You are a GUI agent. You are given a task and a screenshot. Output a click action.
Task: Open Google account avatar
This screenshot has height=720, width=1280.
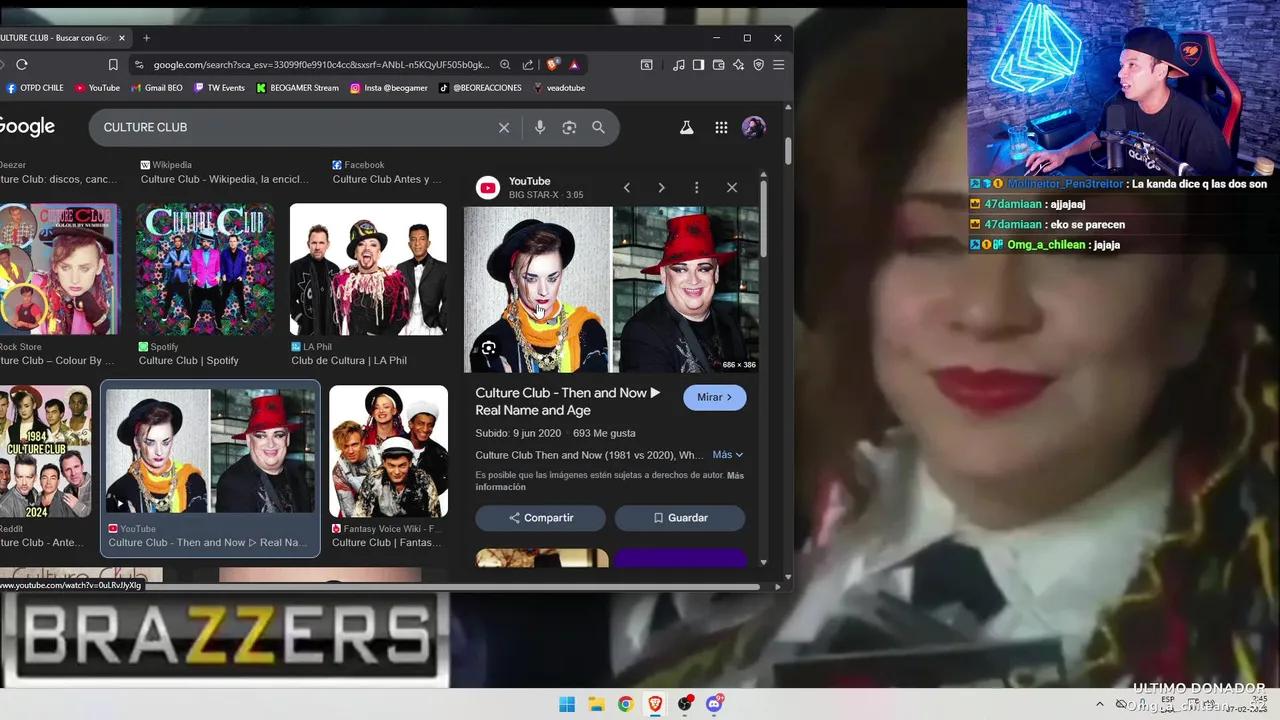click(754, 127)
